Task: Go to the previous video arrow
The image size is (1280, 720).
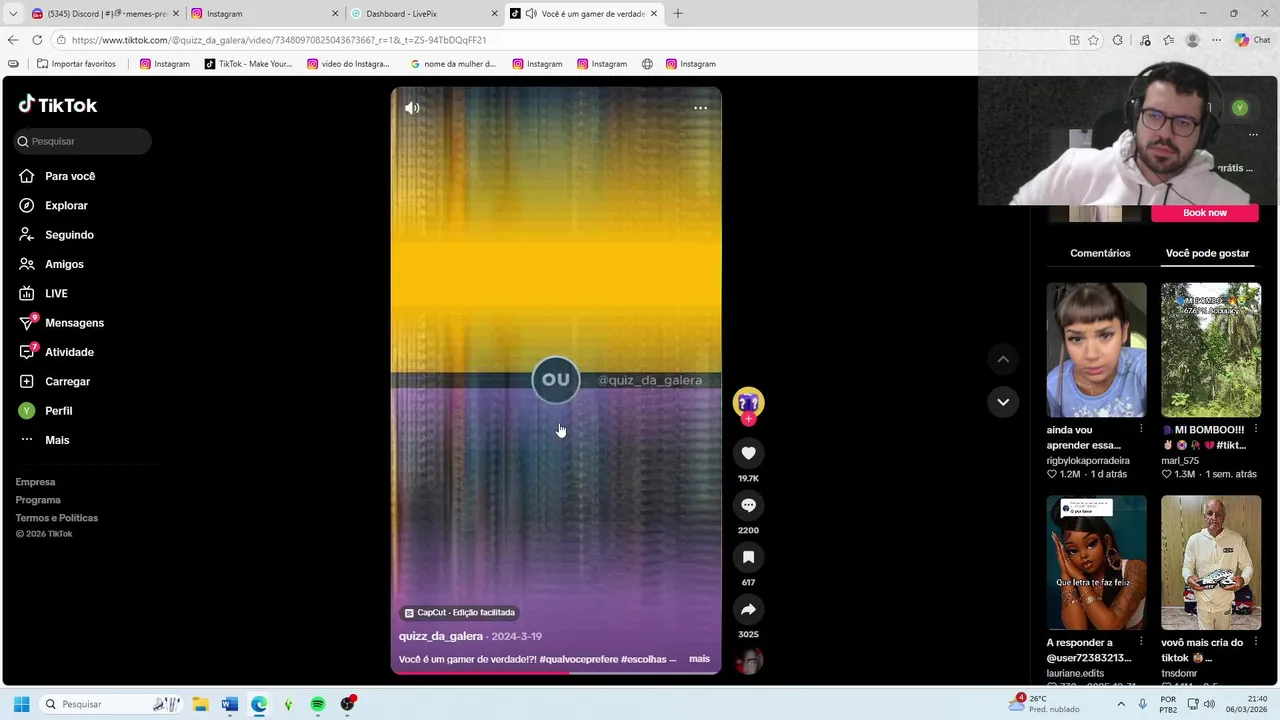Action: [1003, 359]
